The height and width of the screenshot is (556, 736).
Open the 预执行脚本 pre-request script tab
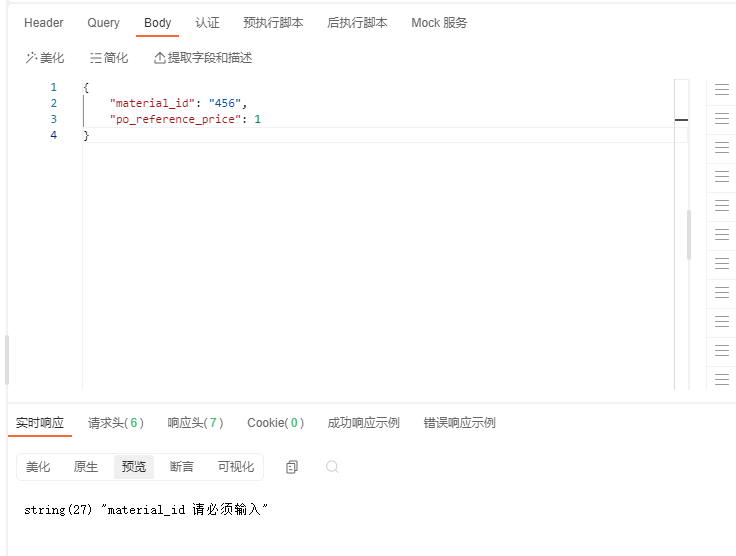tap(273, 23)
